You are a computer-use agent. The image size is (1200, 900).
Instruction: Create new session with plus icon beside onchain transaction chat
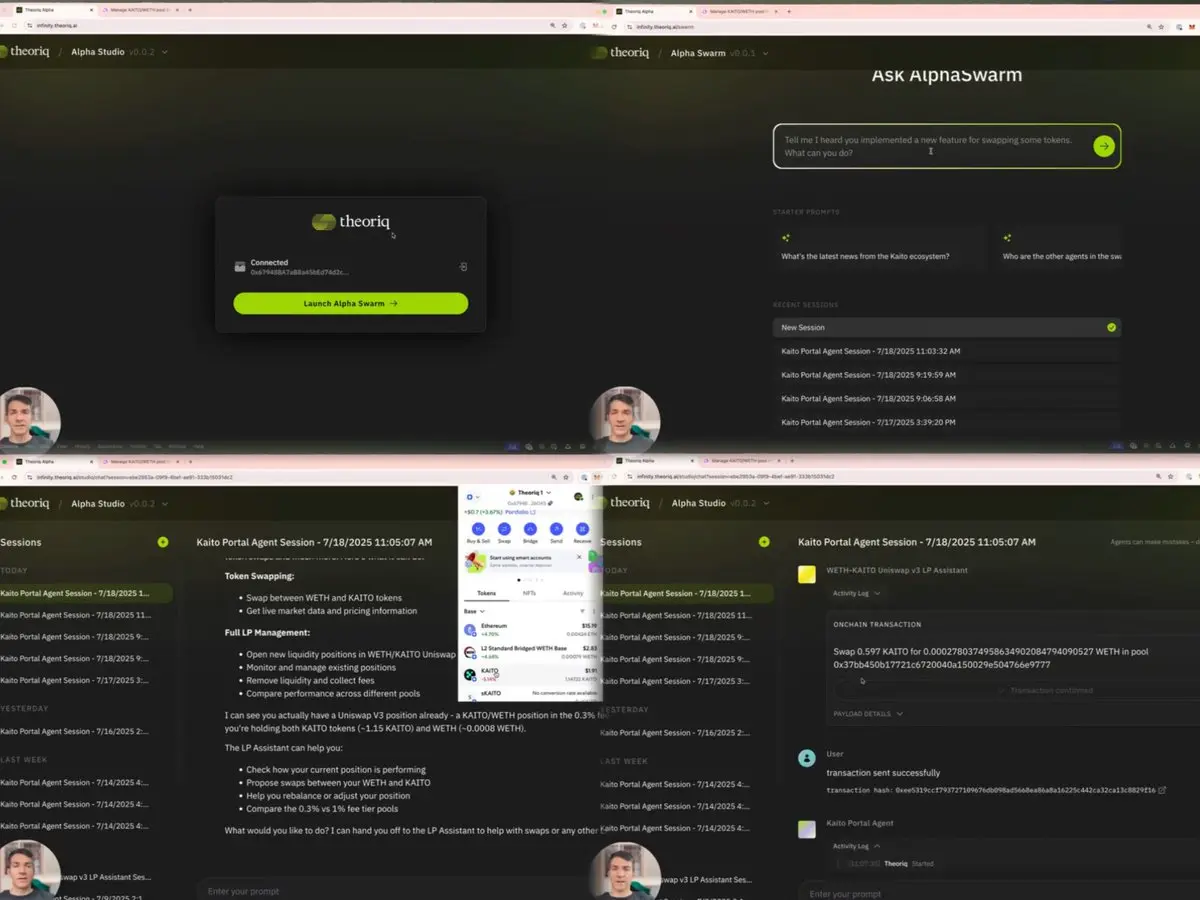(x=764, y=542)
